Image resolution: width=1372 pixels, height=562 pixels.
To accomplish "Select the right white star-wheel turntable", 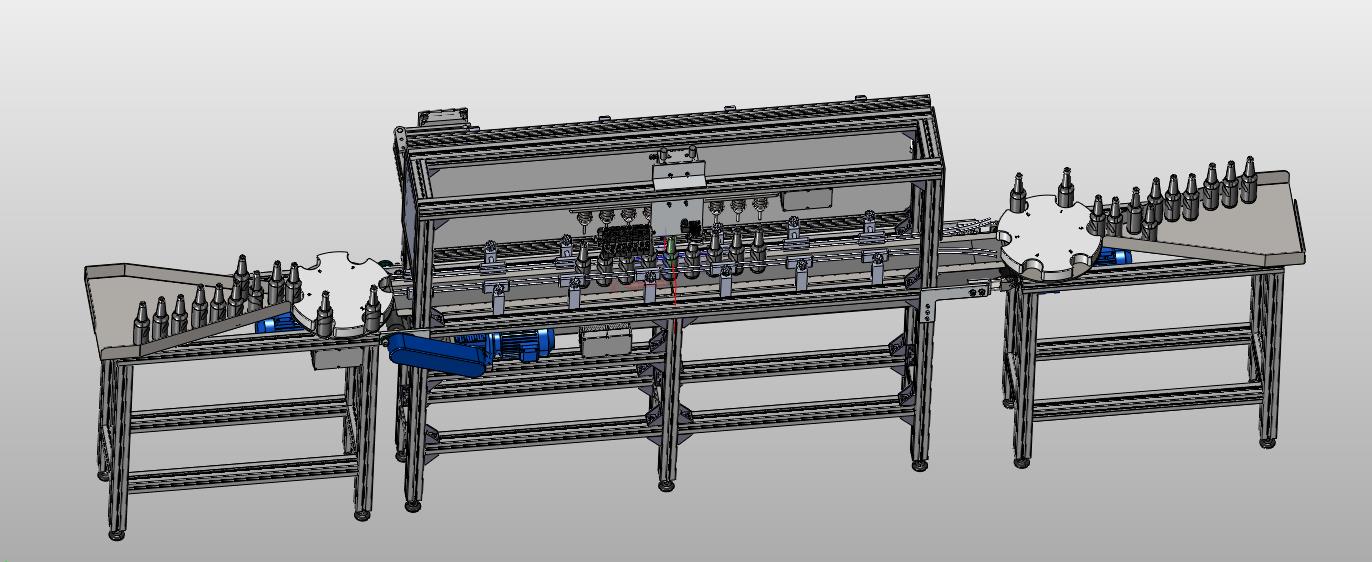I will click(x=1048, y=238).
